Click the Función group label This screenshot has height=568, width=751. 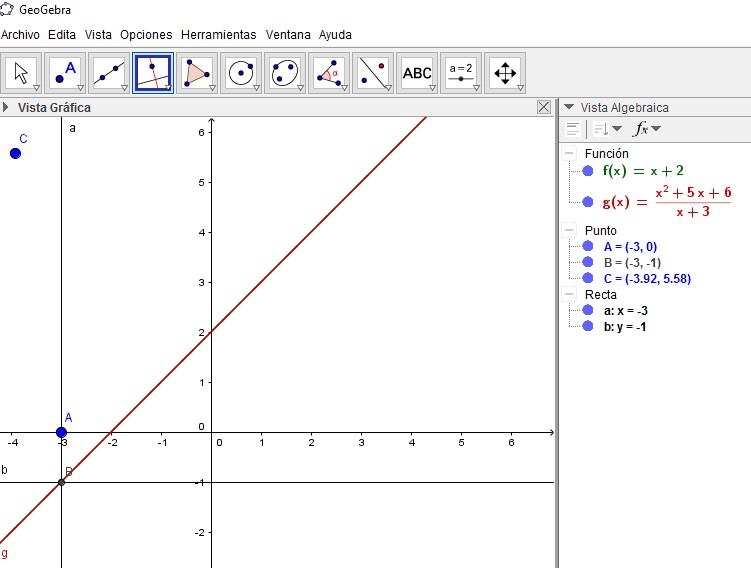tap(606, 153)
